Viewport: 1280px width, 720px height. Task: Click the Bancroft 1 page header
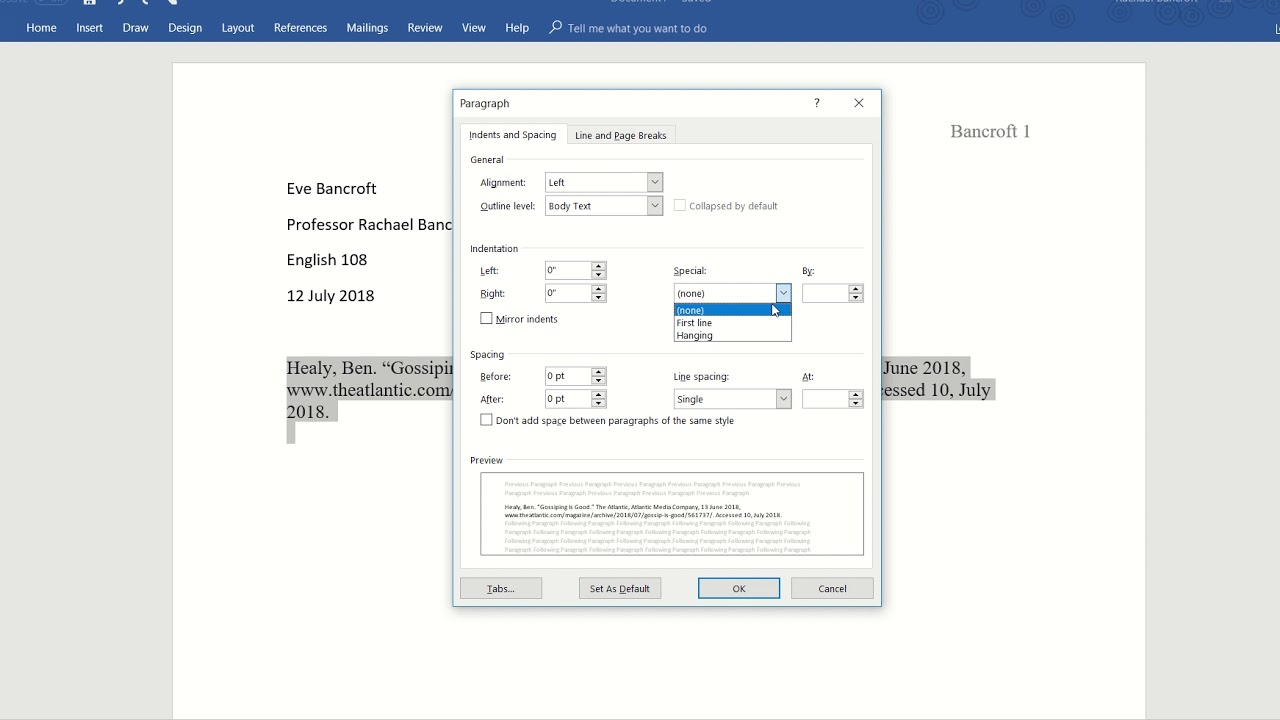click(990, 131)
